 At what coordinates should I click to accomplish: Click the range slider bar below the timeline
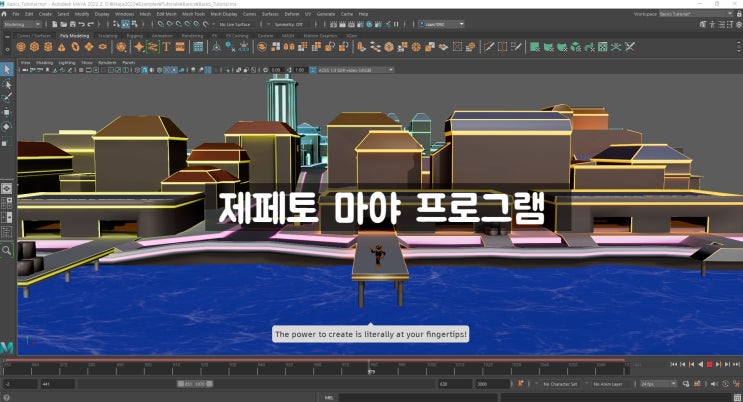195,384
